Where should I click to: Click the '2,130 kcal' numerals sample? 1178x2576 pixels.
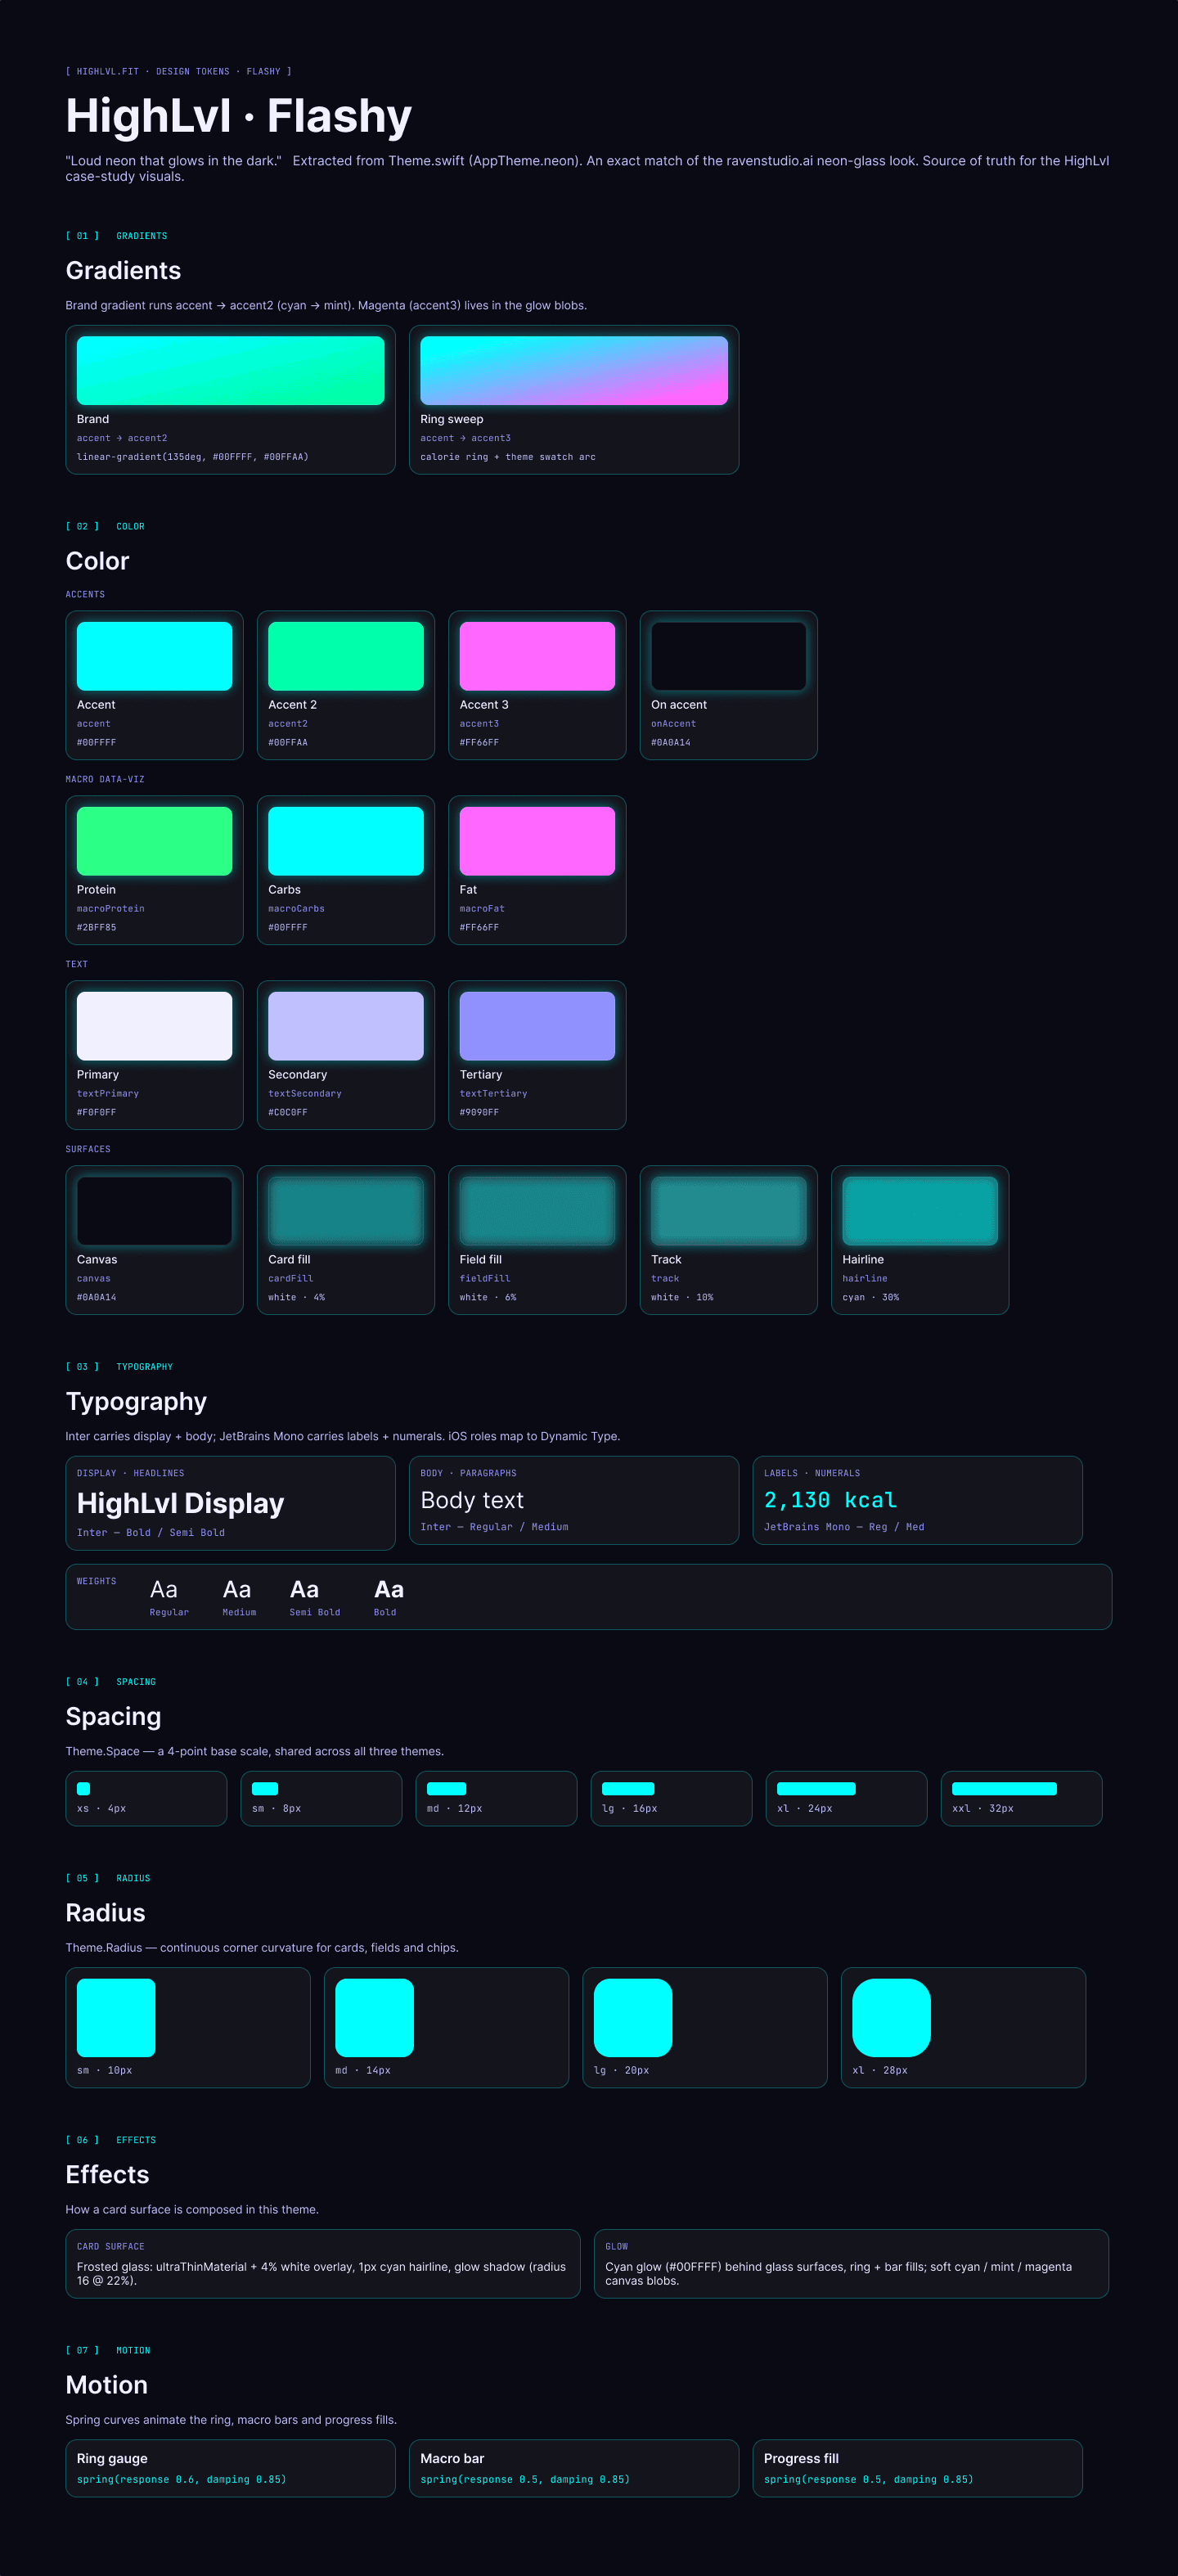click(x=831, y=1500)
